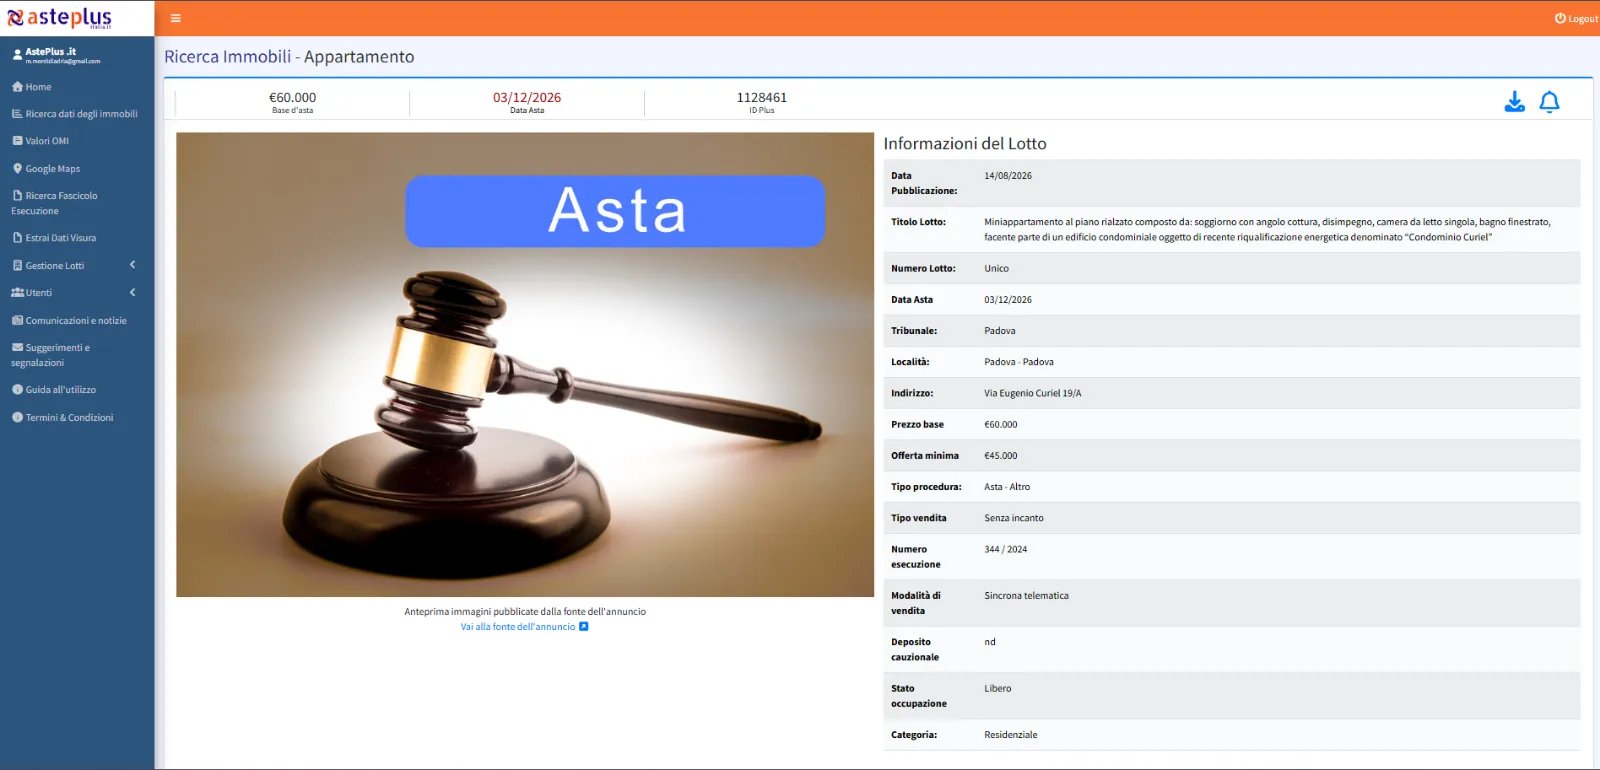Screen dimensions: 1600x770
Task: Click the address Via Eugenio Curiel 19/A
Action: point(1033,394)
